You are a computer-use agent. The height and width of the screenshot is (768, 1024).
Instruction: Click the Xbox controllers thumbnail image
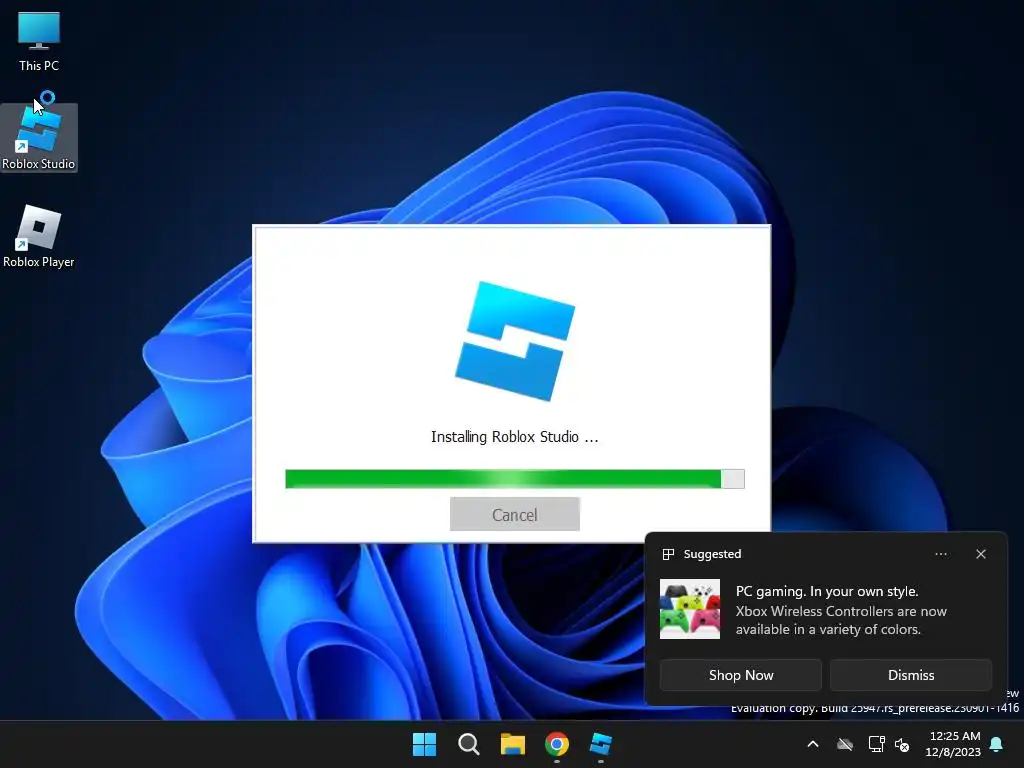click(690, 609)
